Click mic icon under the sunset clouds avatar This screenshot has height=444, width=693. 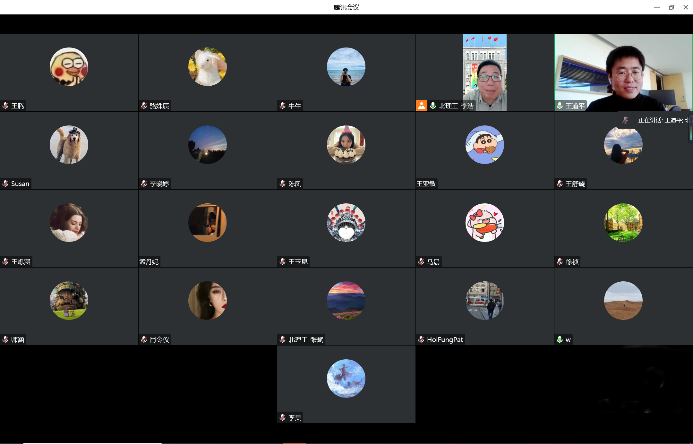point(283,339)
